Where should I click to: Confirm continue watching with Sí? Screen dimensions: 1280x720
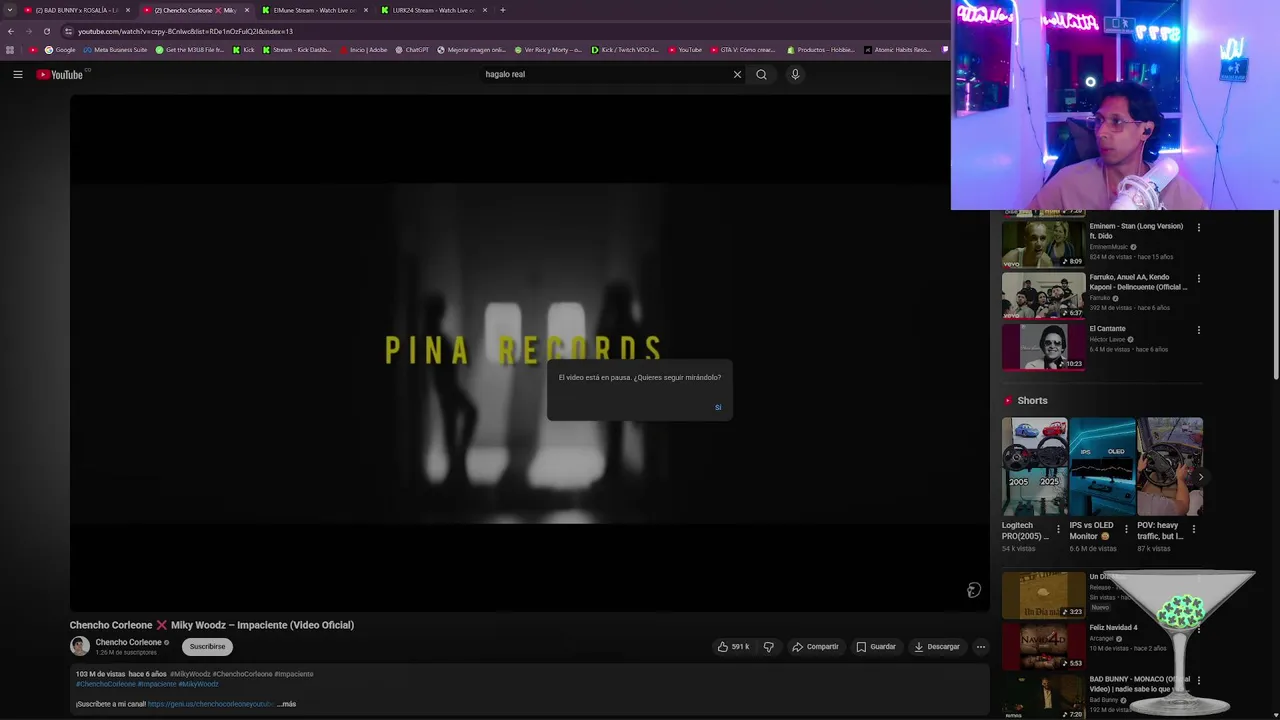click(x=718, y=407)
